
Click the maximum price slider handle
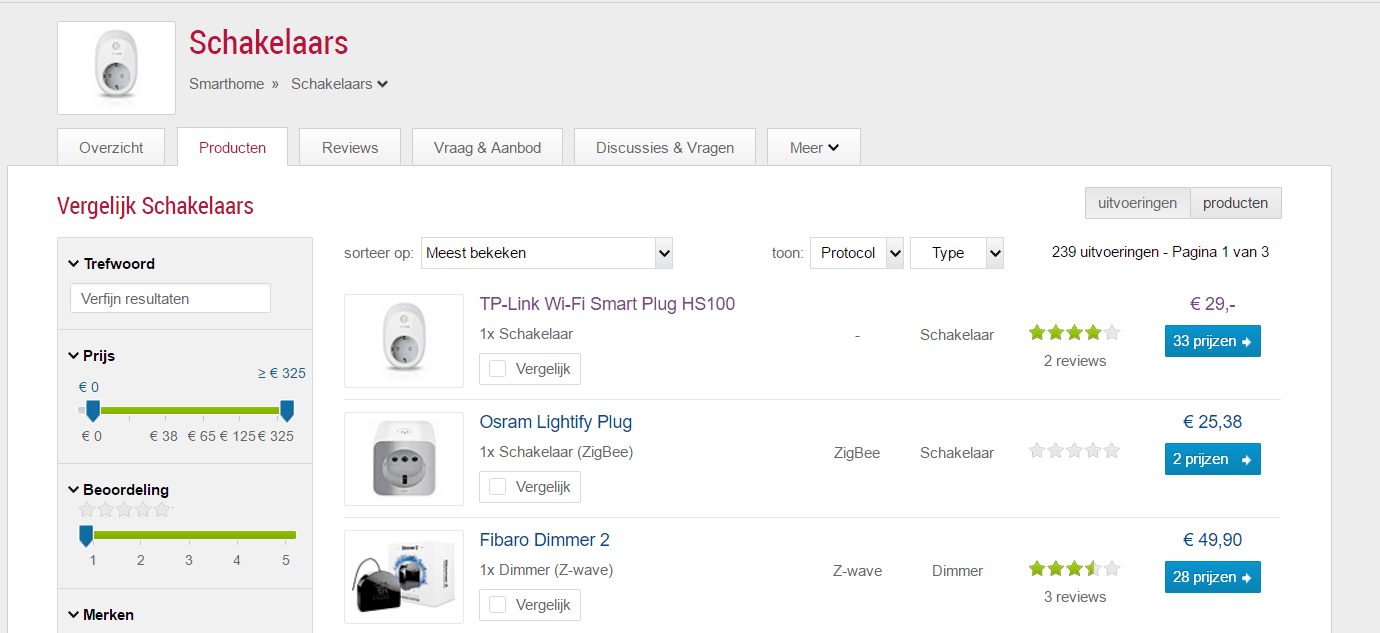pyautogui.click(x=287, y=410)
